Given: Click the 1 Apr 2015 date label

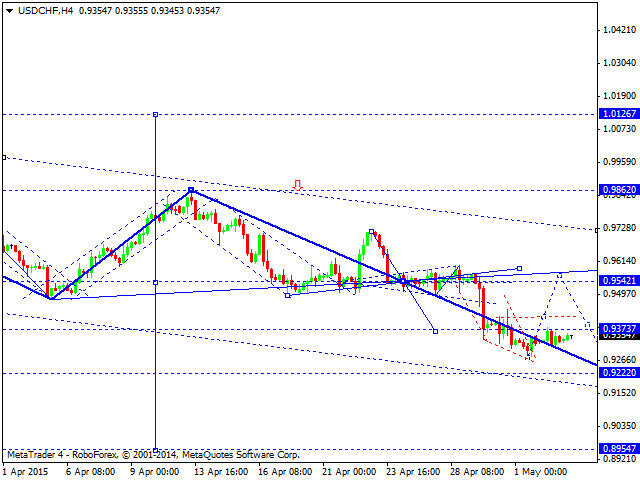Looking at the screenshot, I should click(27, 472).
